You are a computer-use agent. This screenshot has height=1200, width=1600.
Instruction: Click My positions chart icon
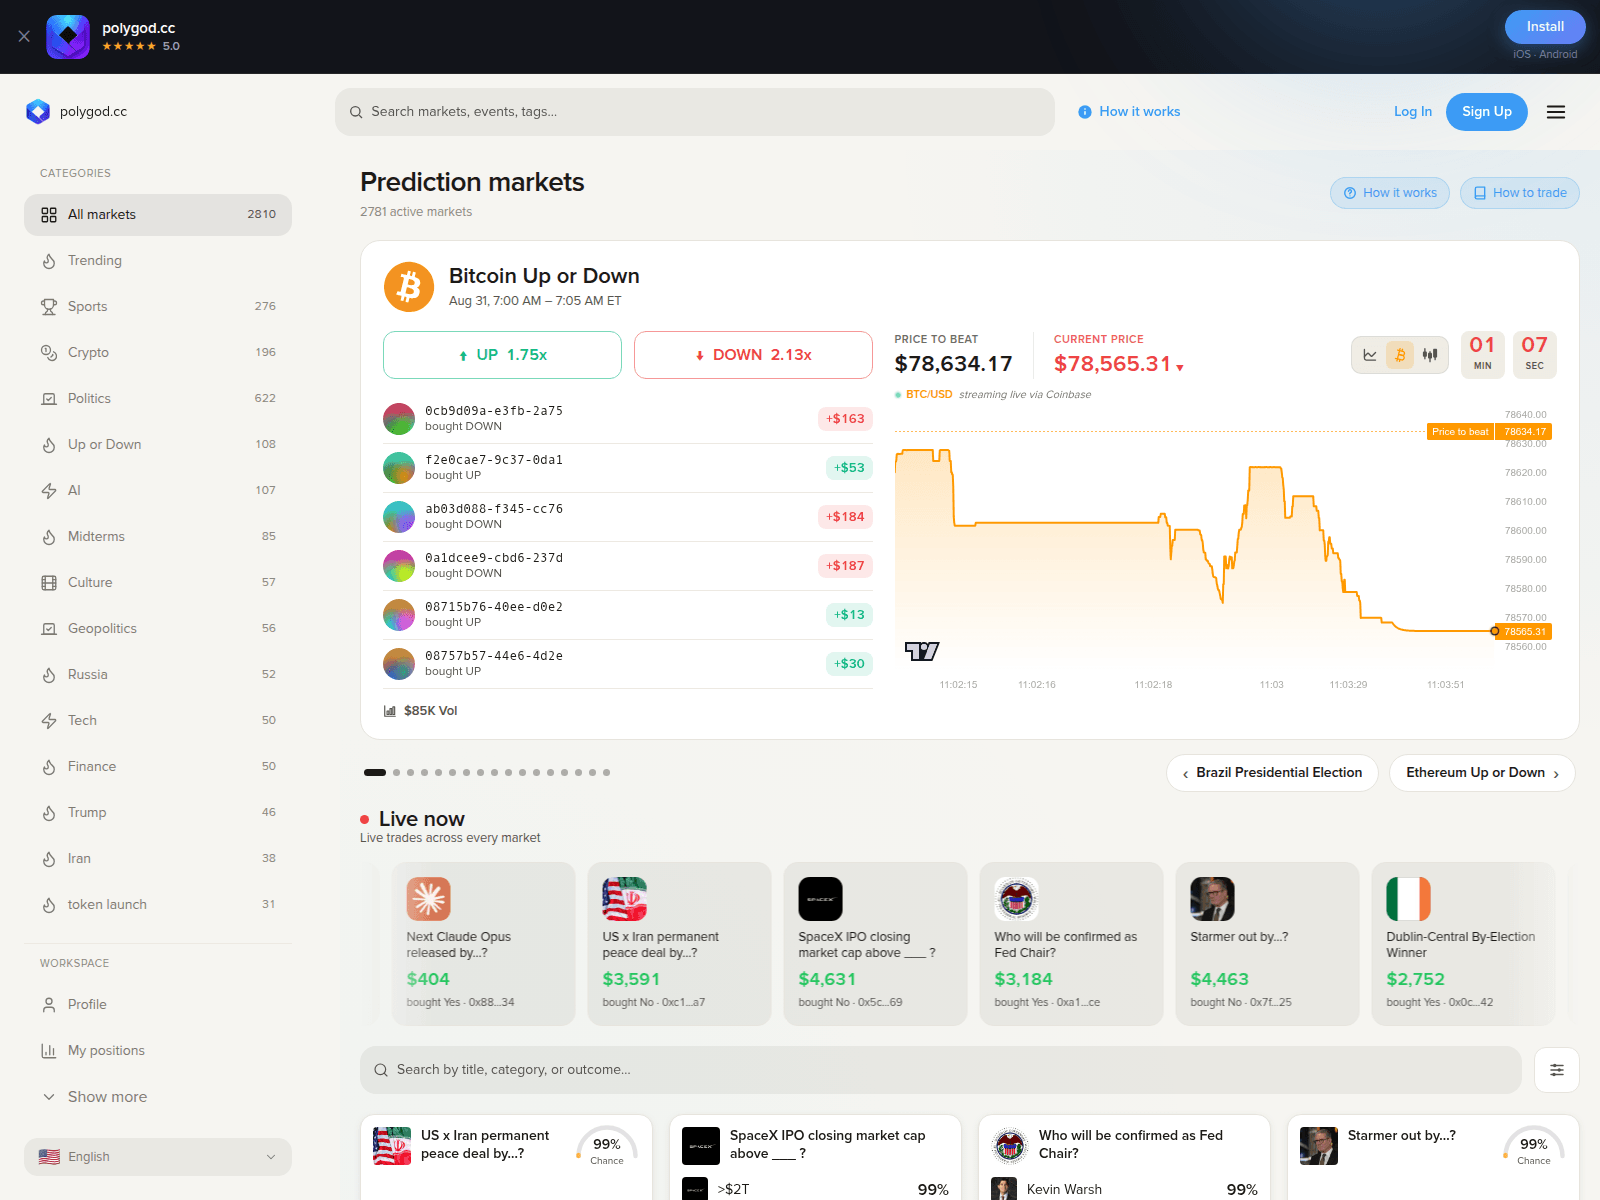(x=49, y=1051)
